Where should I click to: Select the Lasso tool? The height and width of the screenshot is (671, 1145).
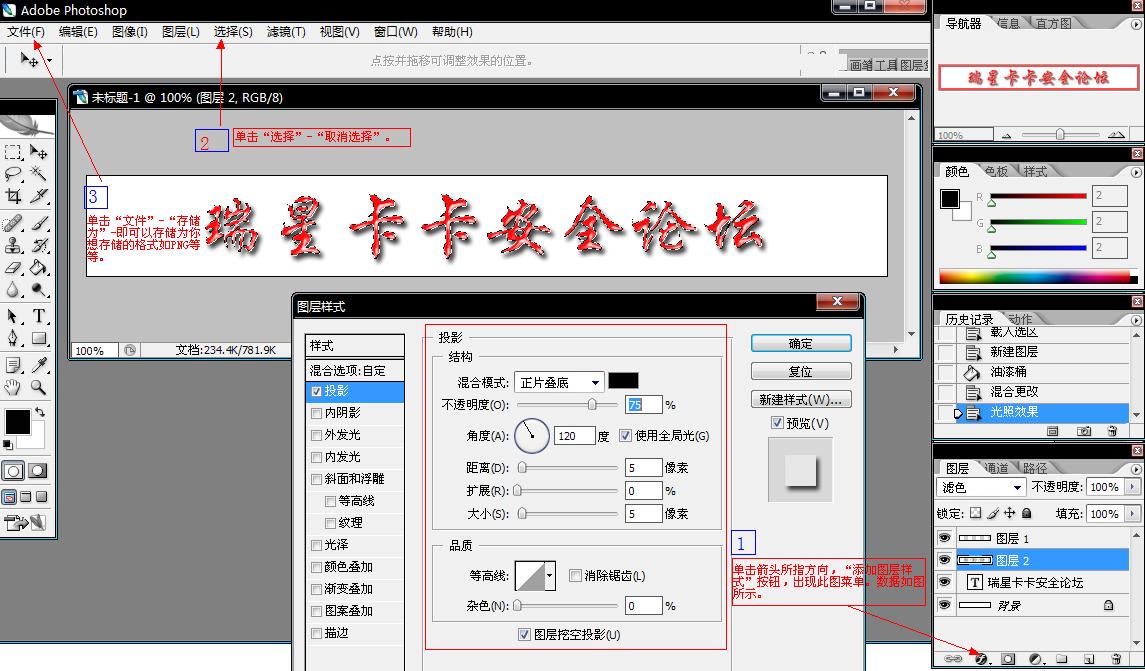pyautogui.click(x=12, y=174)
